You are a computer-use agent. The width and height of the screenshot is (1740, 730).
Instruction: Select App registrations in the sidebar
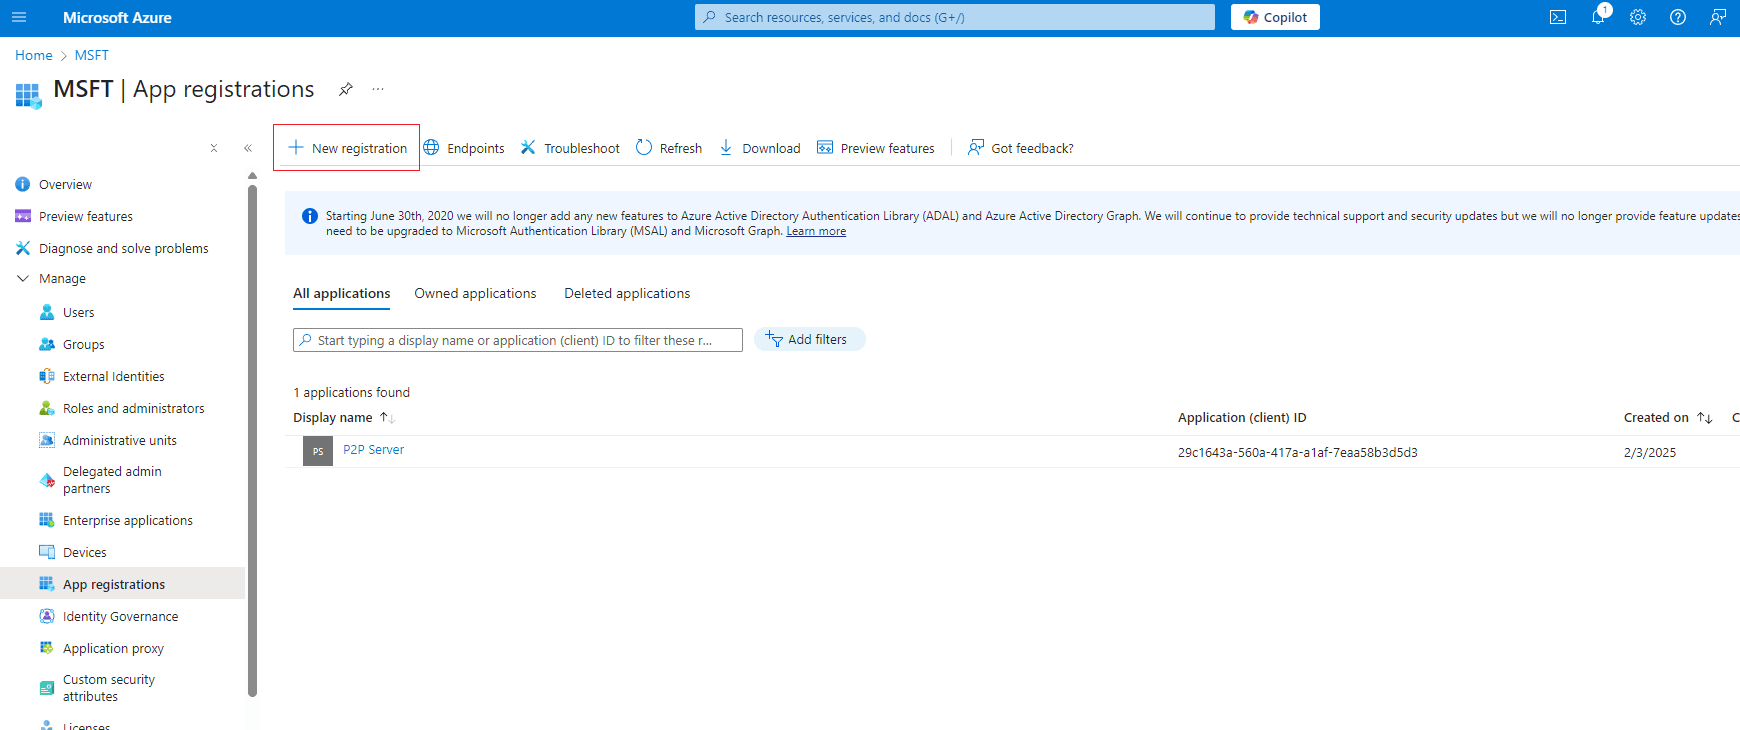122,584
